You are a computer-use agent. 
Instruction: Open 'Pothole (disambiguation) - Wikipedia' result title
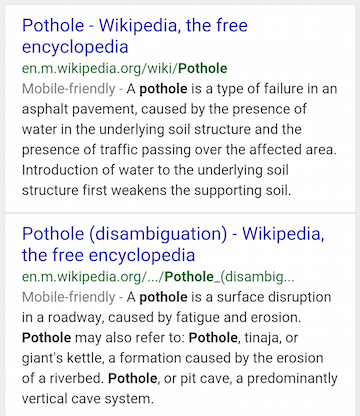[x=173, y=244]
